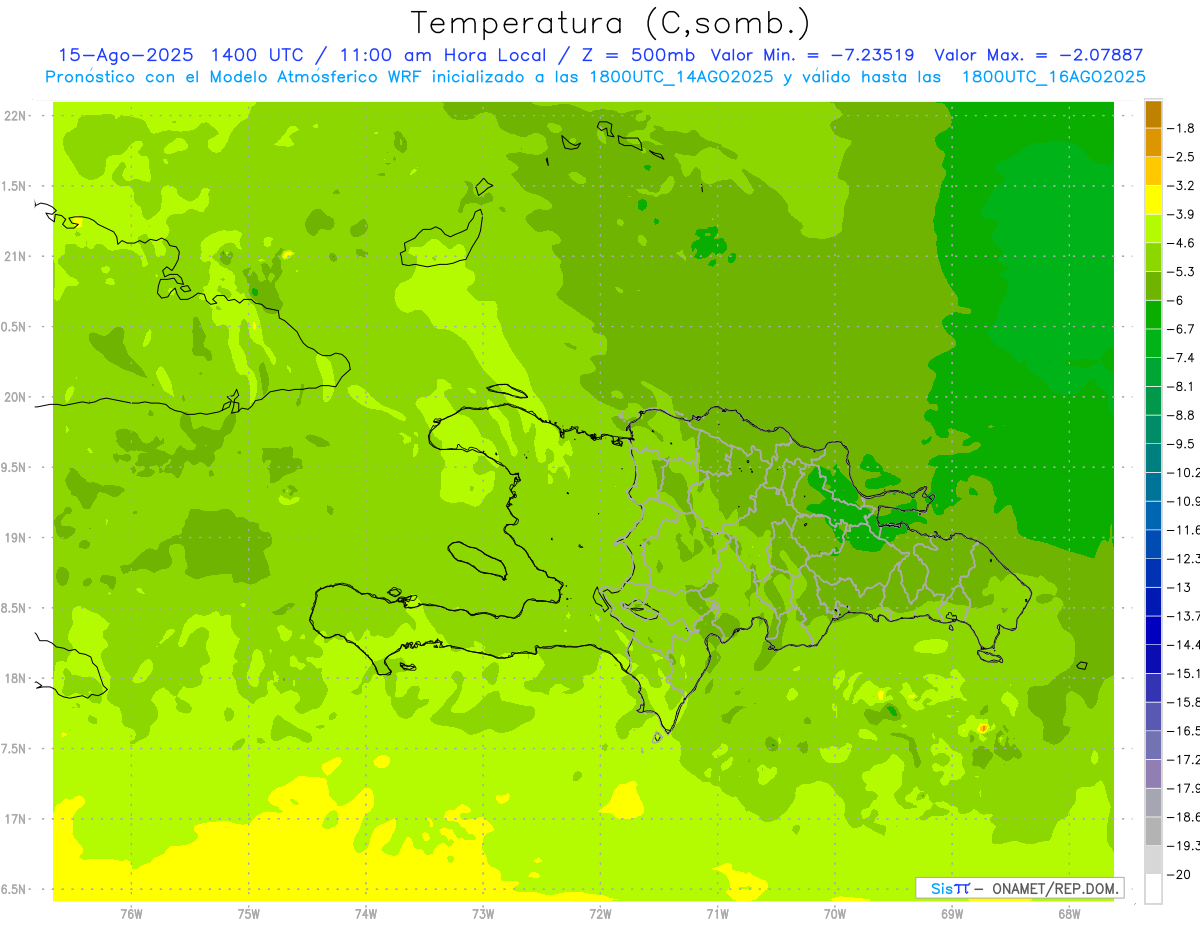The image size is (1200, 927).
Task: Click the -5.3 legend value
Action: [1181, 272]
